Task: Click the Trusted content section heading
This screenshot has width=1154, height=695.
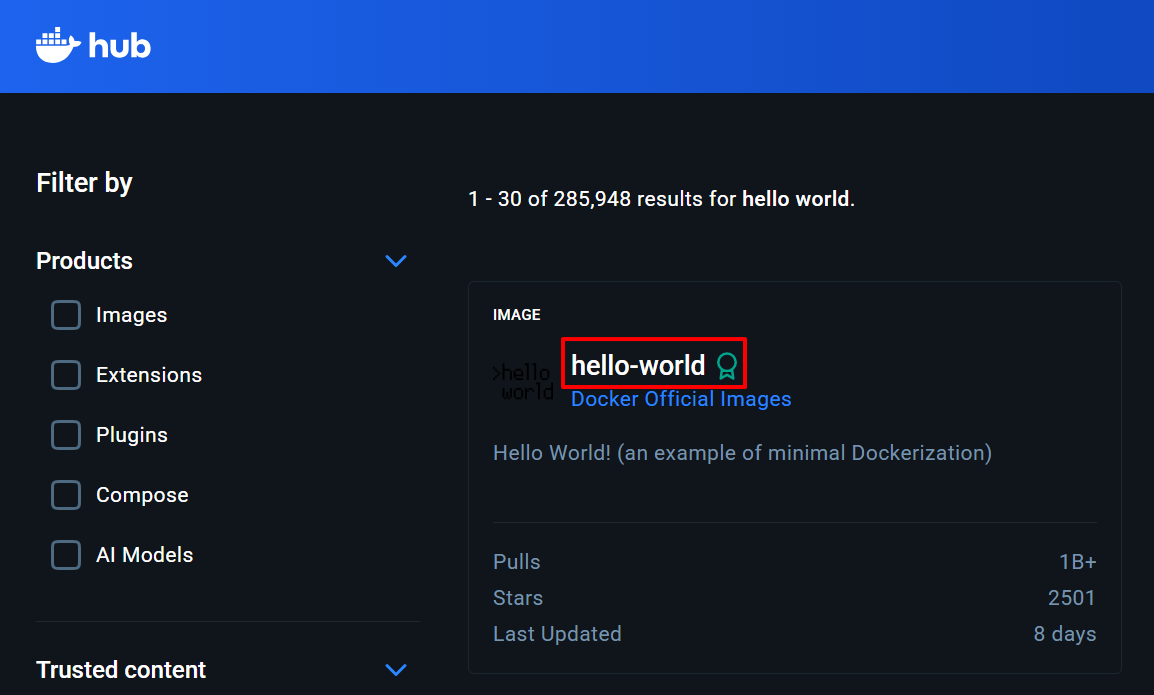Action: [121, 670]
